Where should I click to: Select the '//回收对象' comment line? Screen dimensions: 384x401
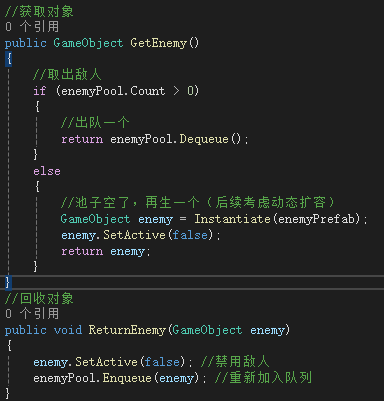coord(39,298)
